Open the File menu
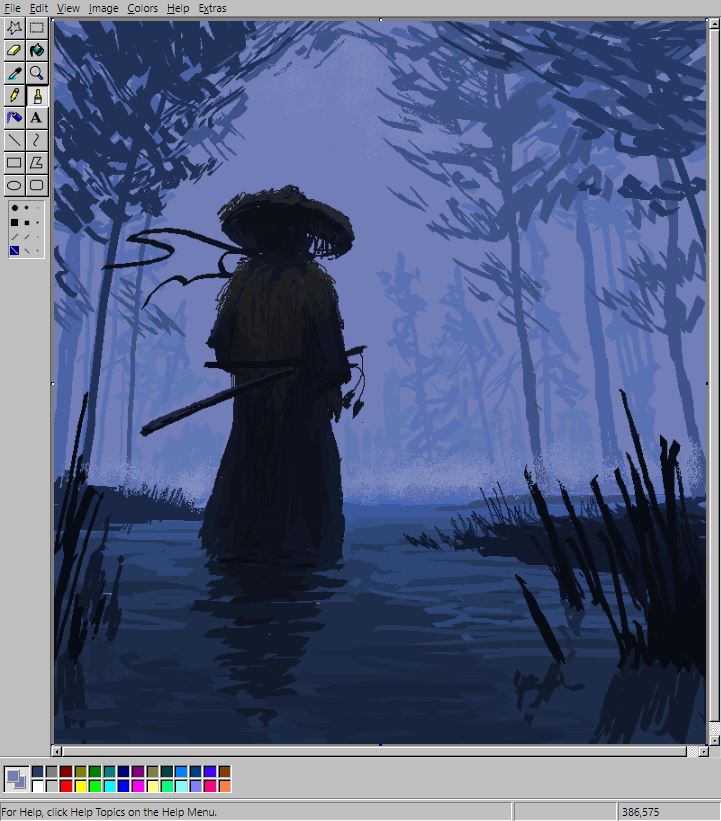The image size is (721, 821). (x=12, y=8)
